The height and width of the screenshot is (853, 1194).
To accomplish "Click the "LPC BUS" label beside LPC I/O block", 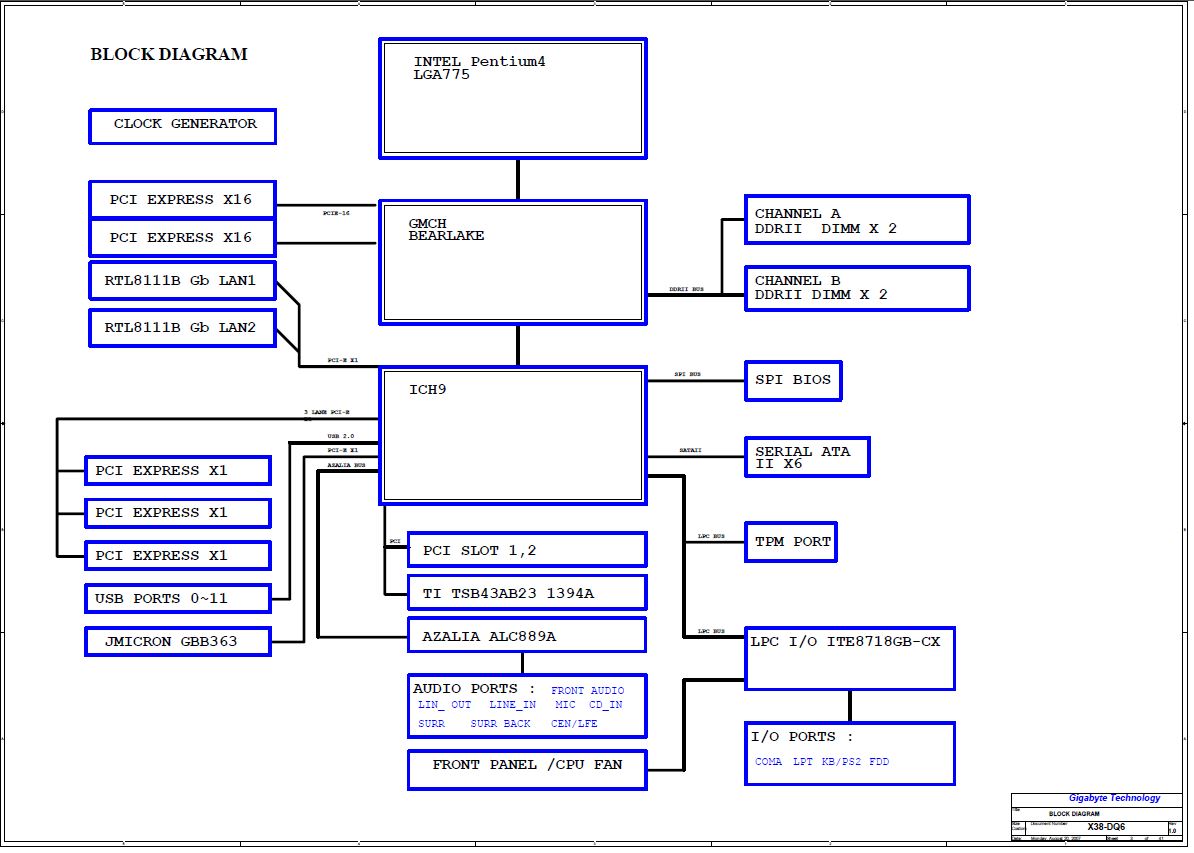I will click(711, 631).
